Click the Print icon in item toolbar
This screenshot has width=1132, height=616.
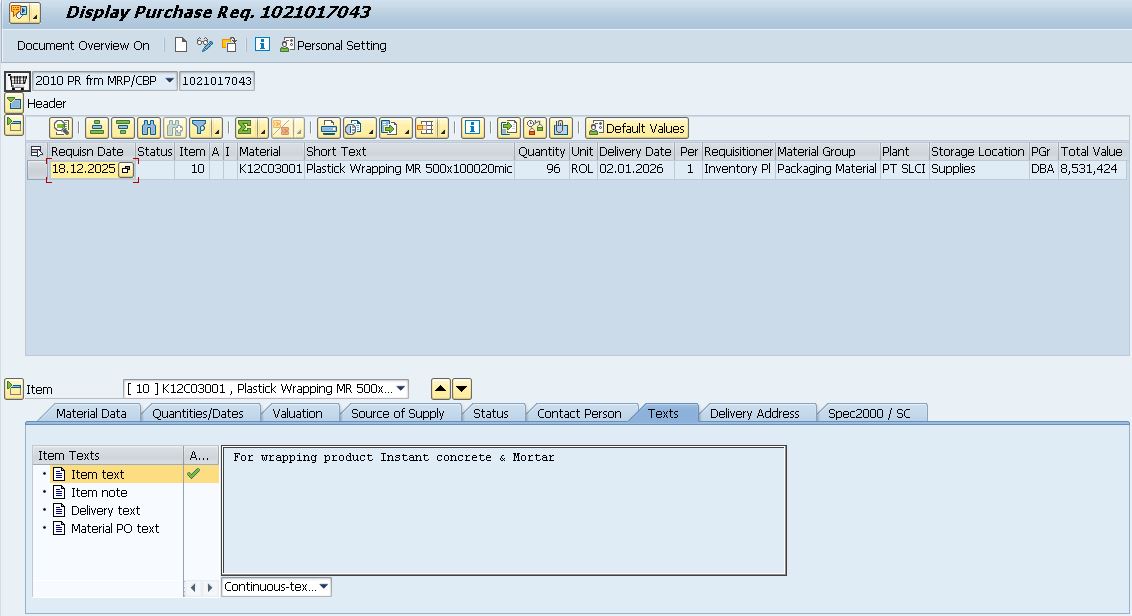(328, 128)
